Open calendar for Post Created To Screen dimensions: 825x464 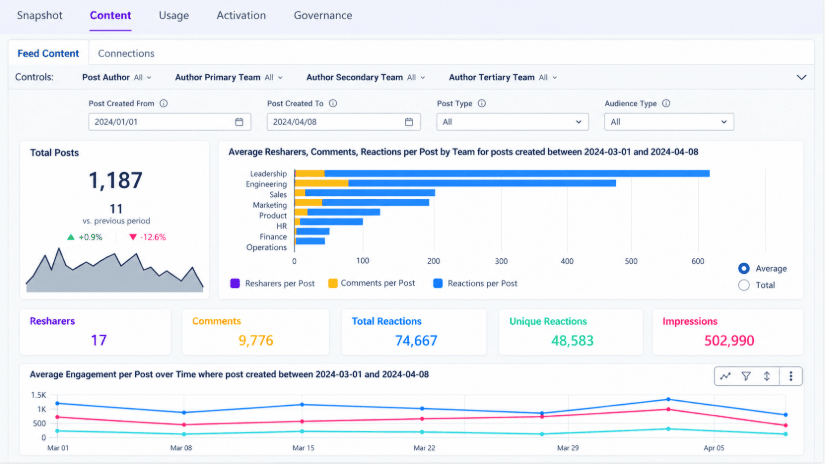tap(409, 122)
